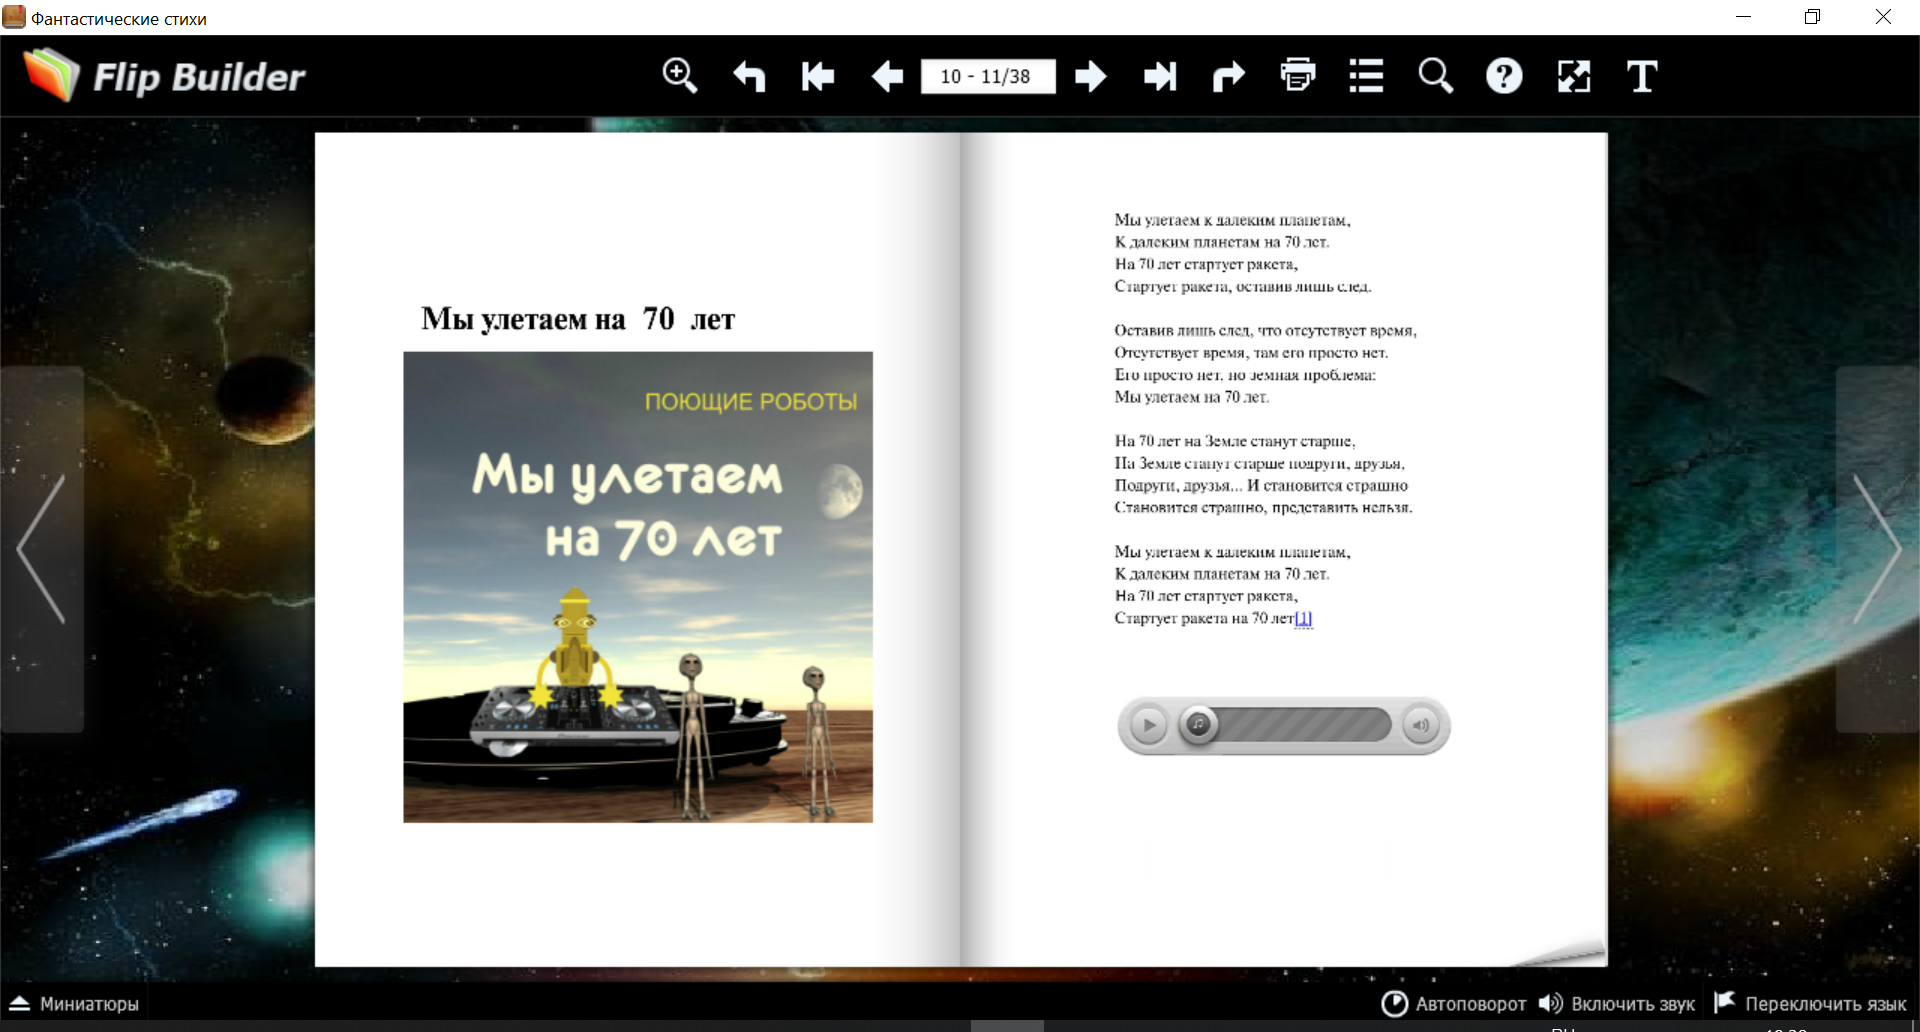
Task: Expand the Миниатюры thumbnails panel
Action: pyautogui.click(x=75, y=1004)
